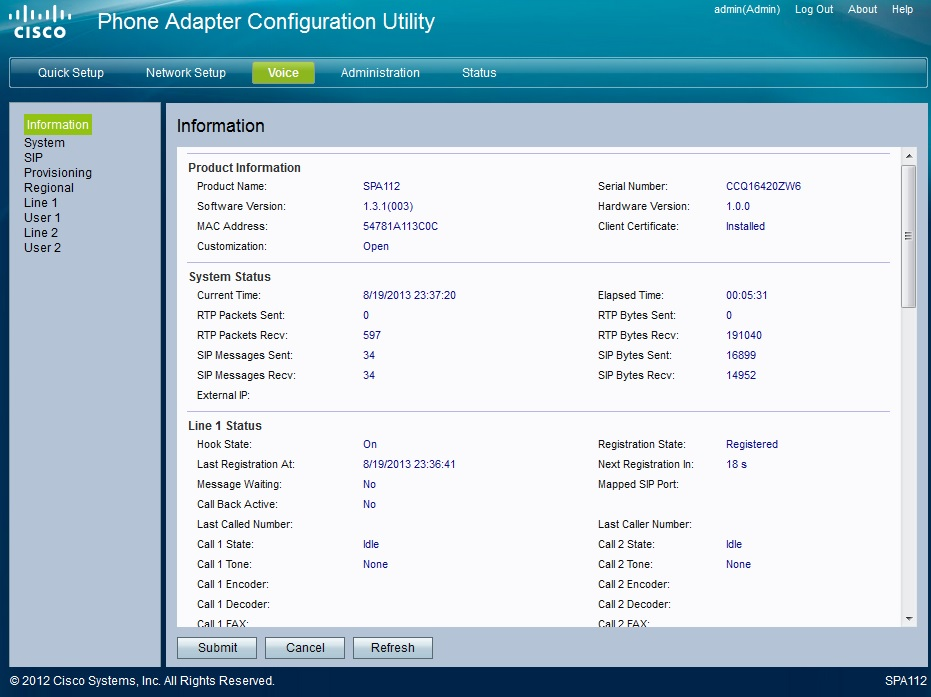
Task: Click SIP Bytes Recv value 14952
Action: point(740,375)
